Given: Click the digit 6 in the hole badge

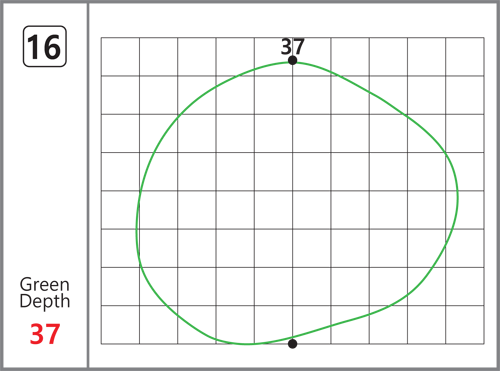Looking at the screenshot, I should click(x=52, y=47).
